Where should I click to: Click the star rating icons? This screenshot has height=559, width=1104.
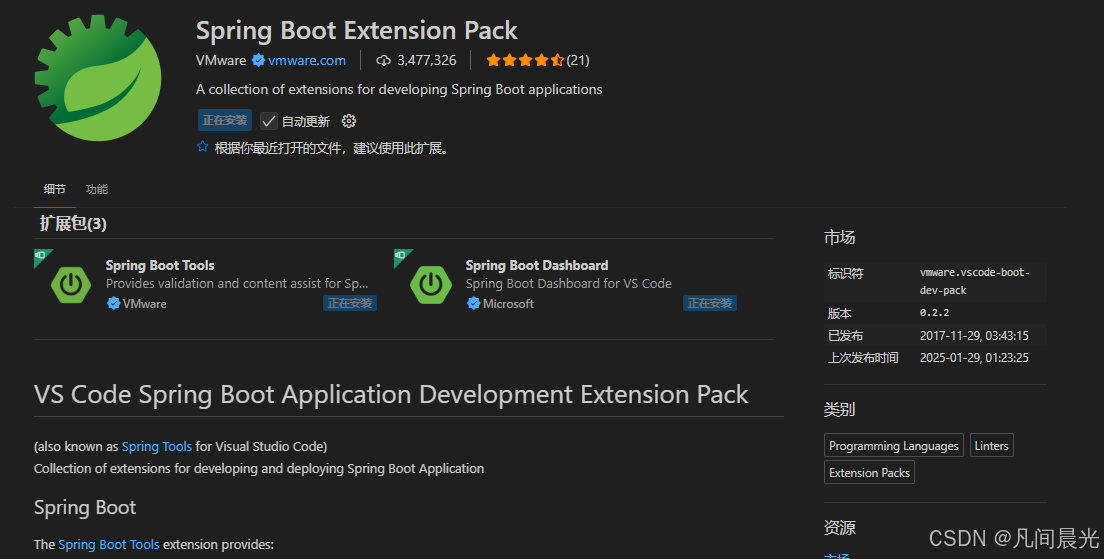(525, 61)
